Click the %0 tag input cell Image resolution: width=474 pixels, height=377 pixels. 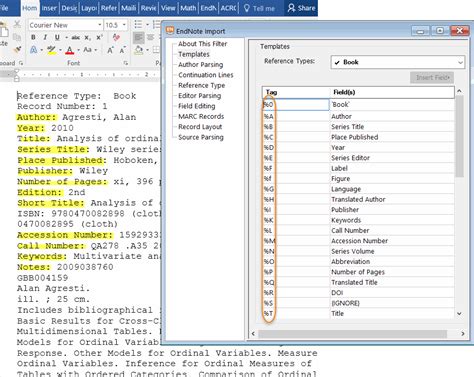296,105
